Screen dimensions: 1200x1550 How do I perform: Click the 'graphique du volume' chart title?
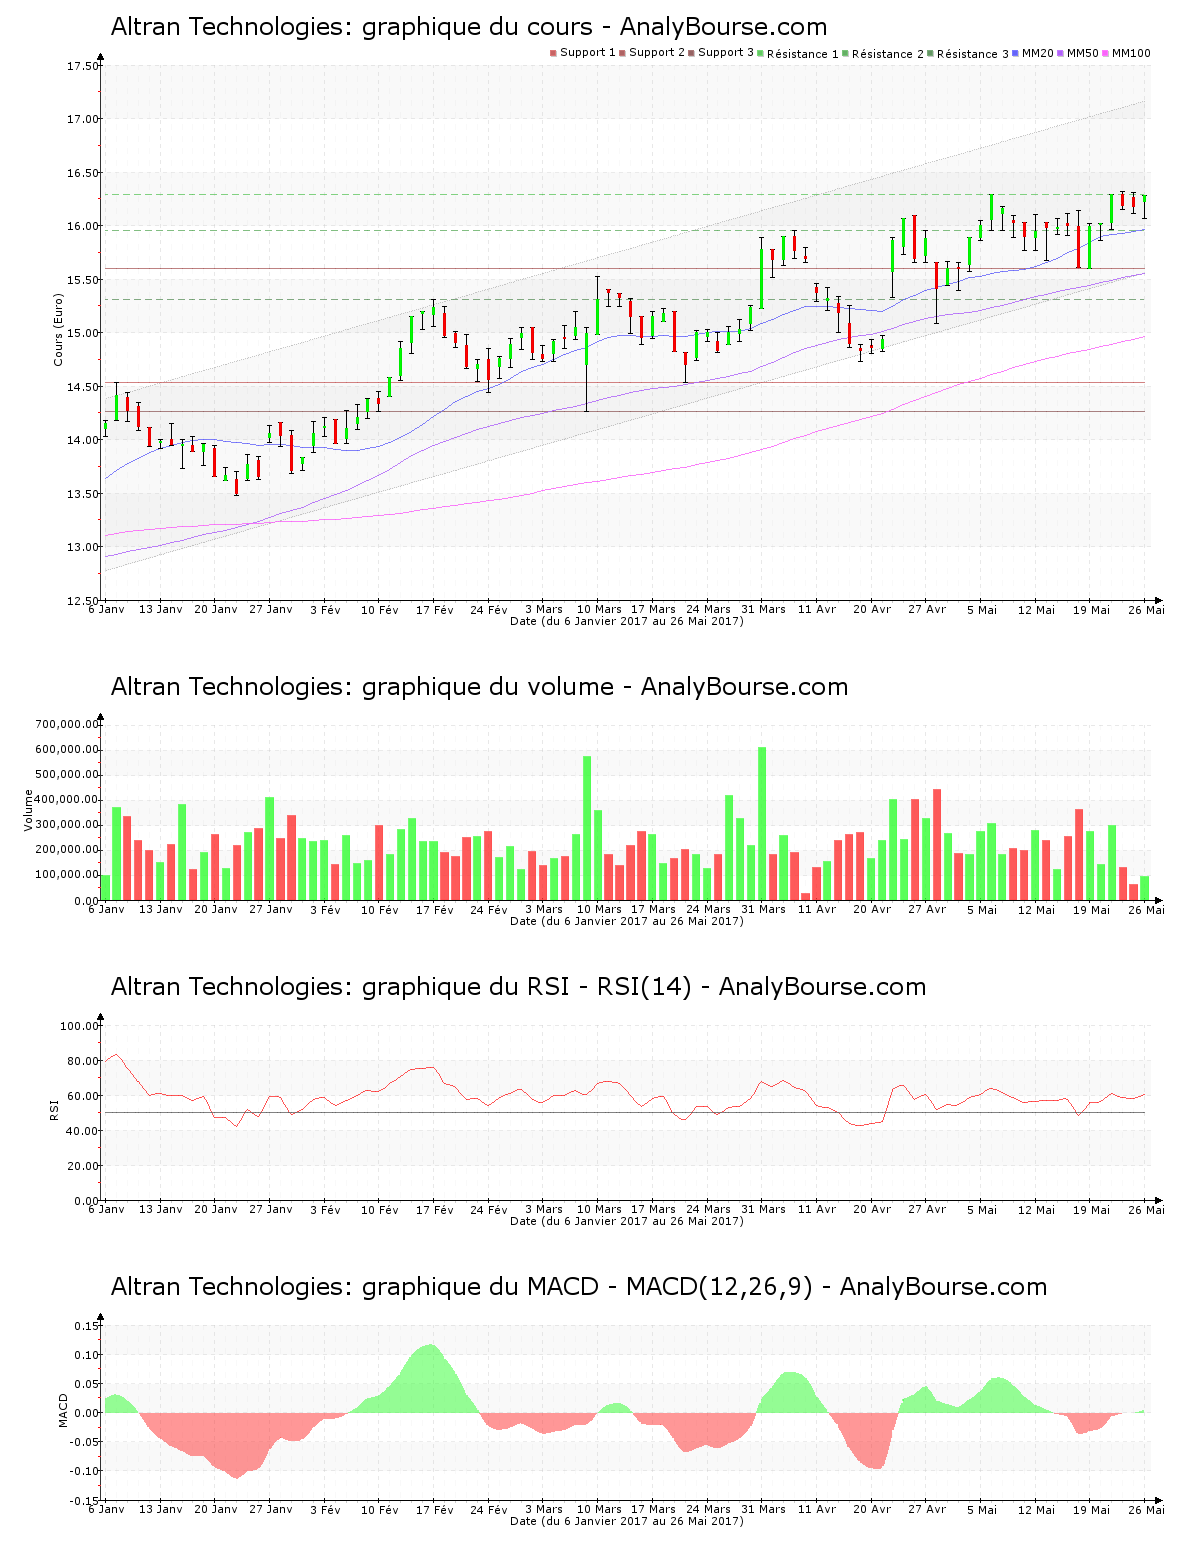[479, 687]
